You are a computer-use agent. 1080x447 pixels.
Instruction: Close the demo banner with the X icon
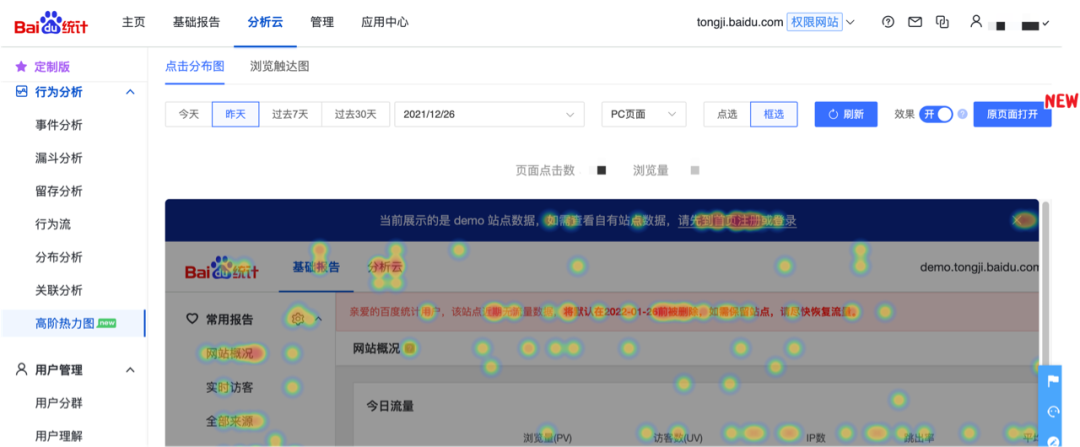1017,220
